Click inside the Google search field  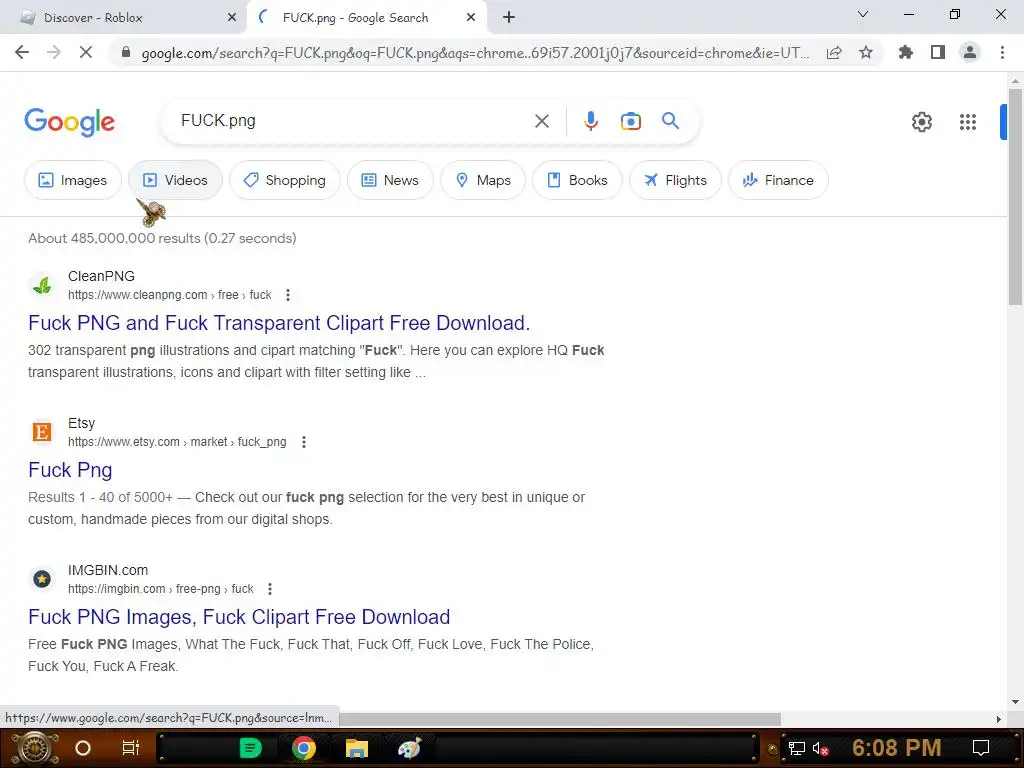pos(353,121)
